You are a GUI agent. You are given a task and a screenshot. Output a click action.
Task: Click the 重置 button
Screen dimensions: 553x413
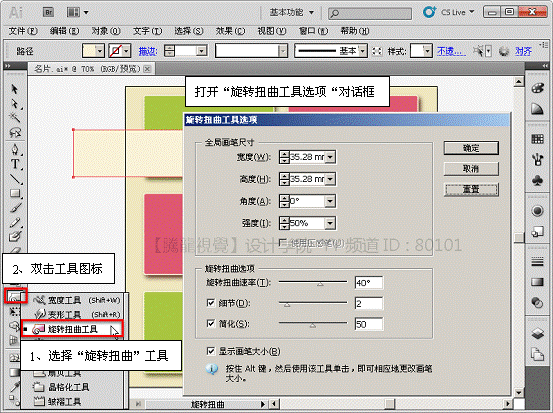click(471, 190)
